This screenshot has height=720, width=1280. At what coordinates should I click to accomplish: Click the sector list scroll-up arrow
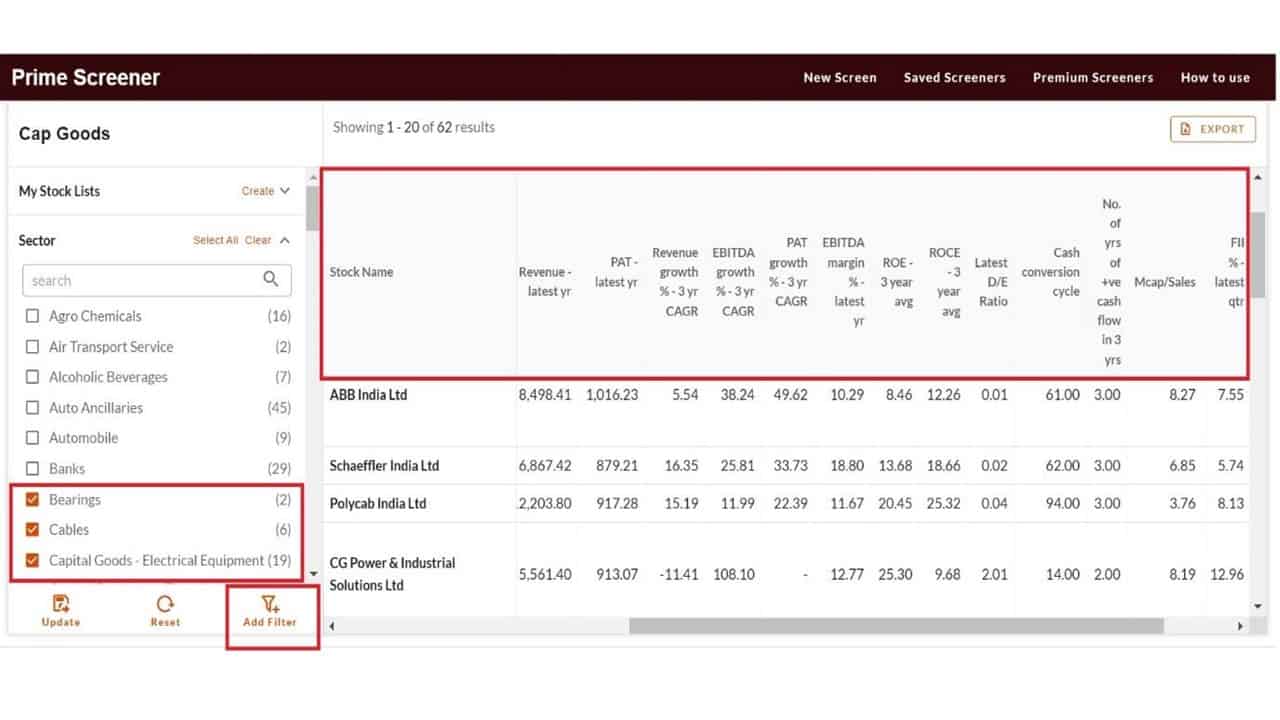314,179
